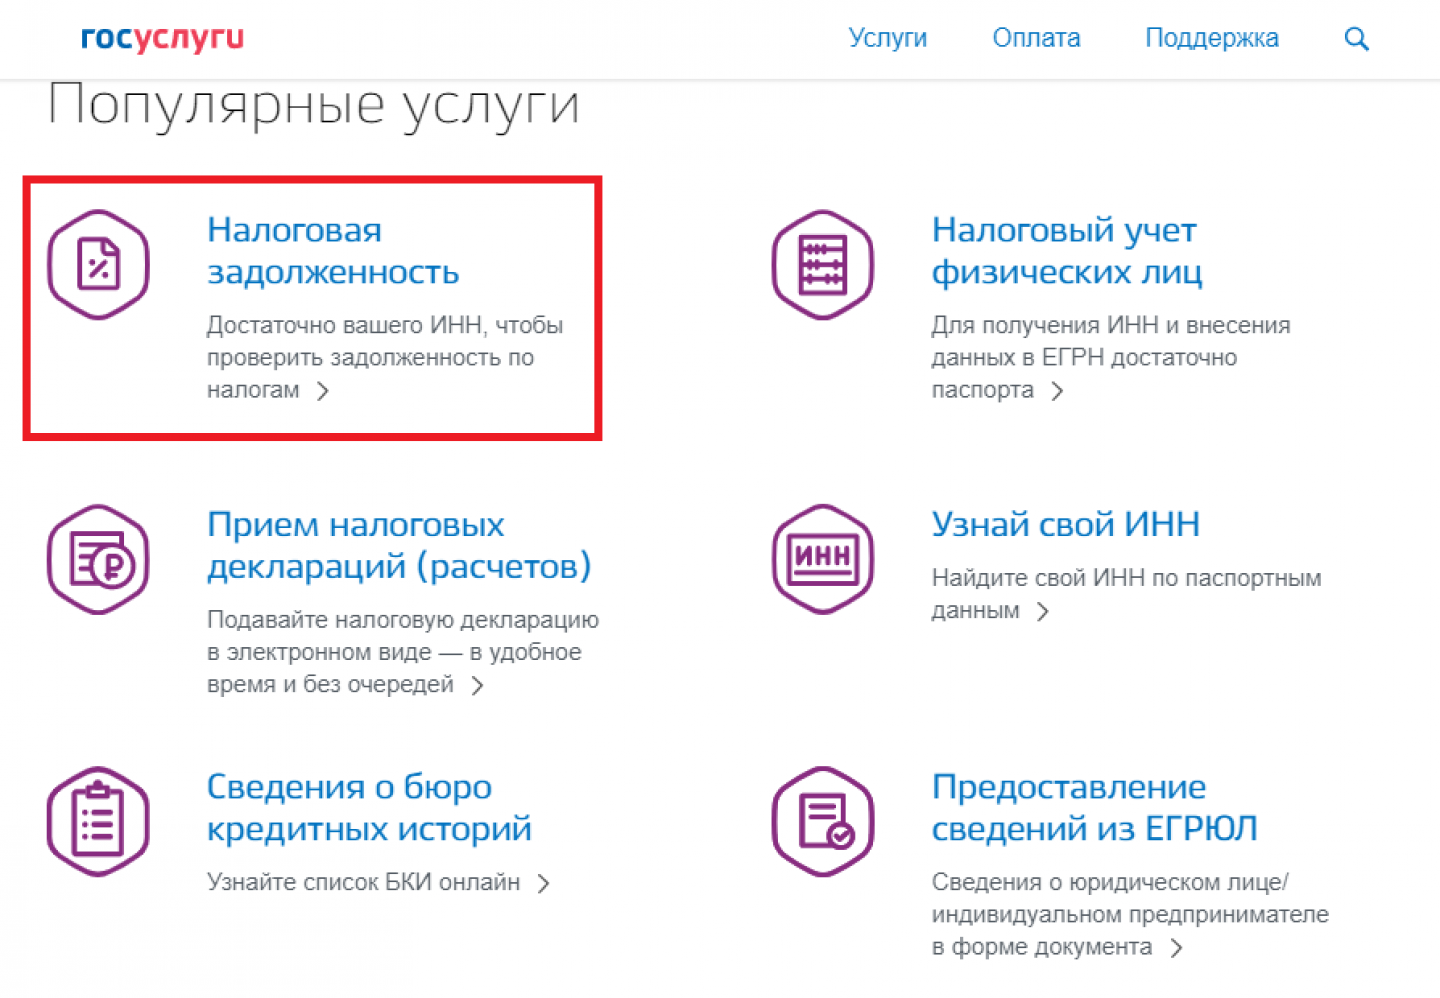
Task: Open Сведения о бюро кредитных историй
Action: pyautogui.click(x=368, y=807)
